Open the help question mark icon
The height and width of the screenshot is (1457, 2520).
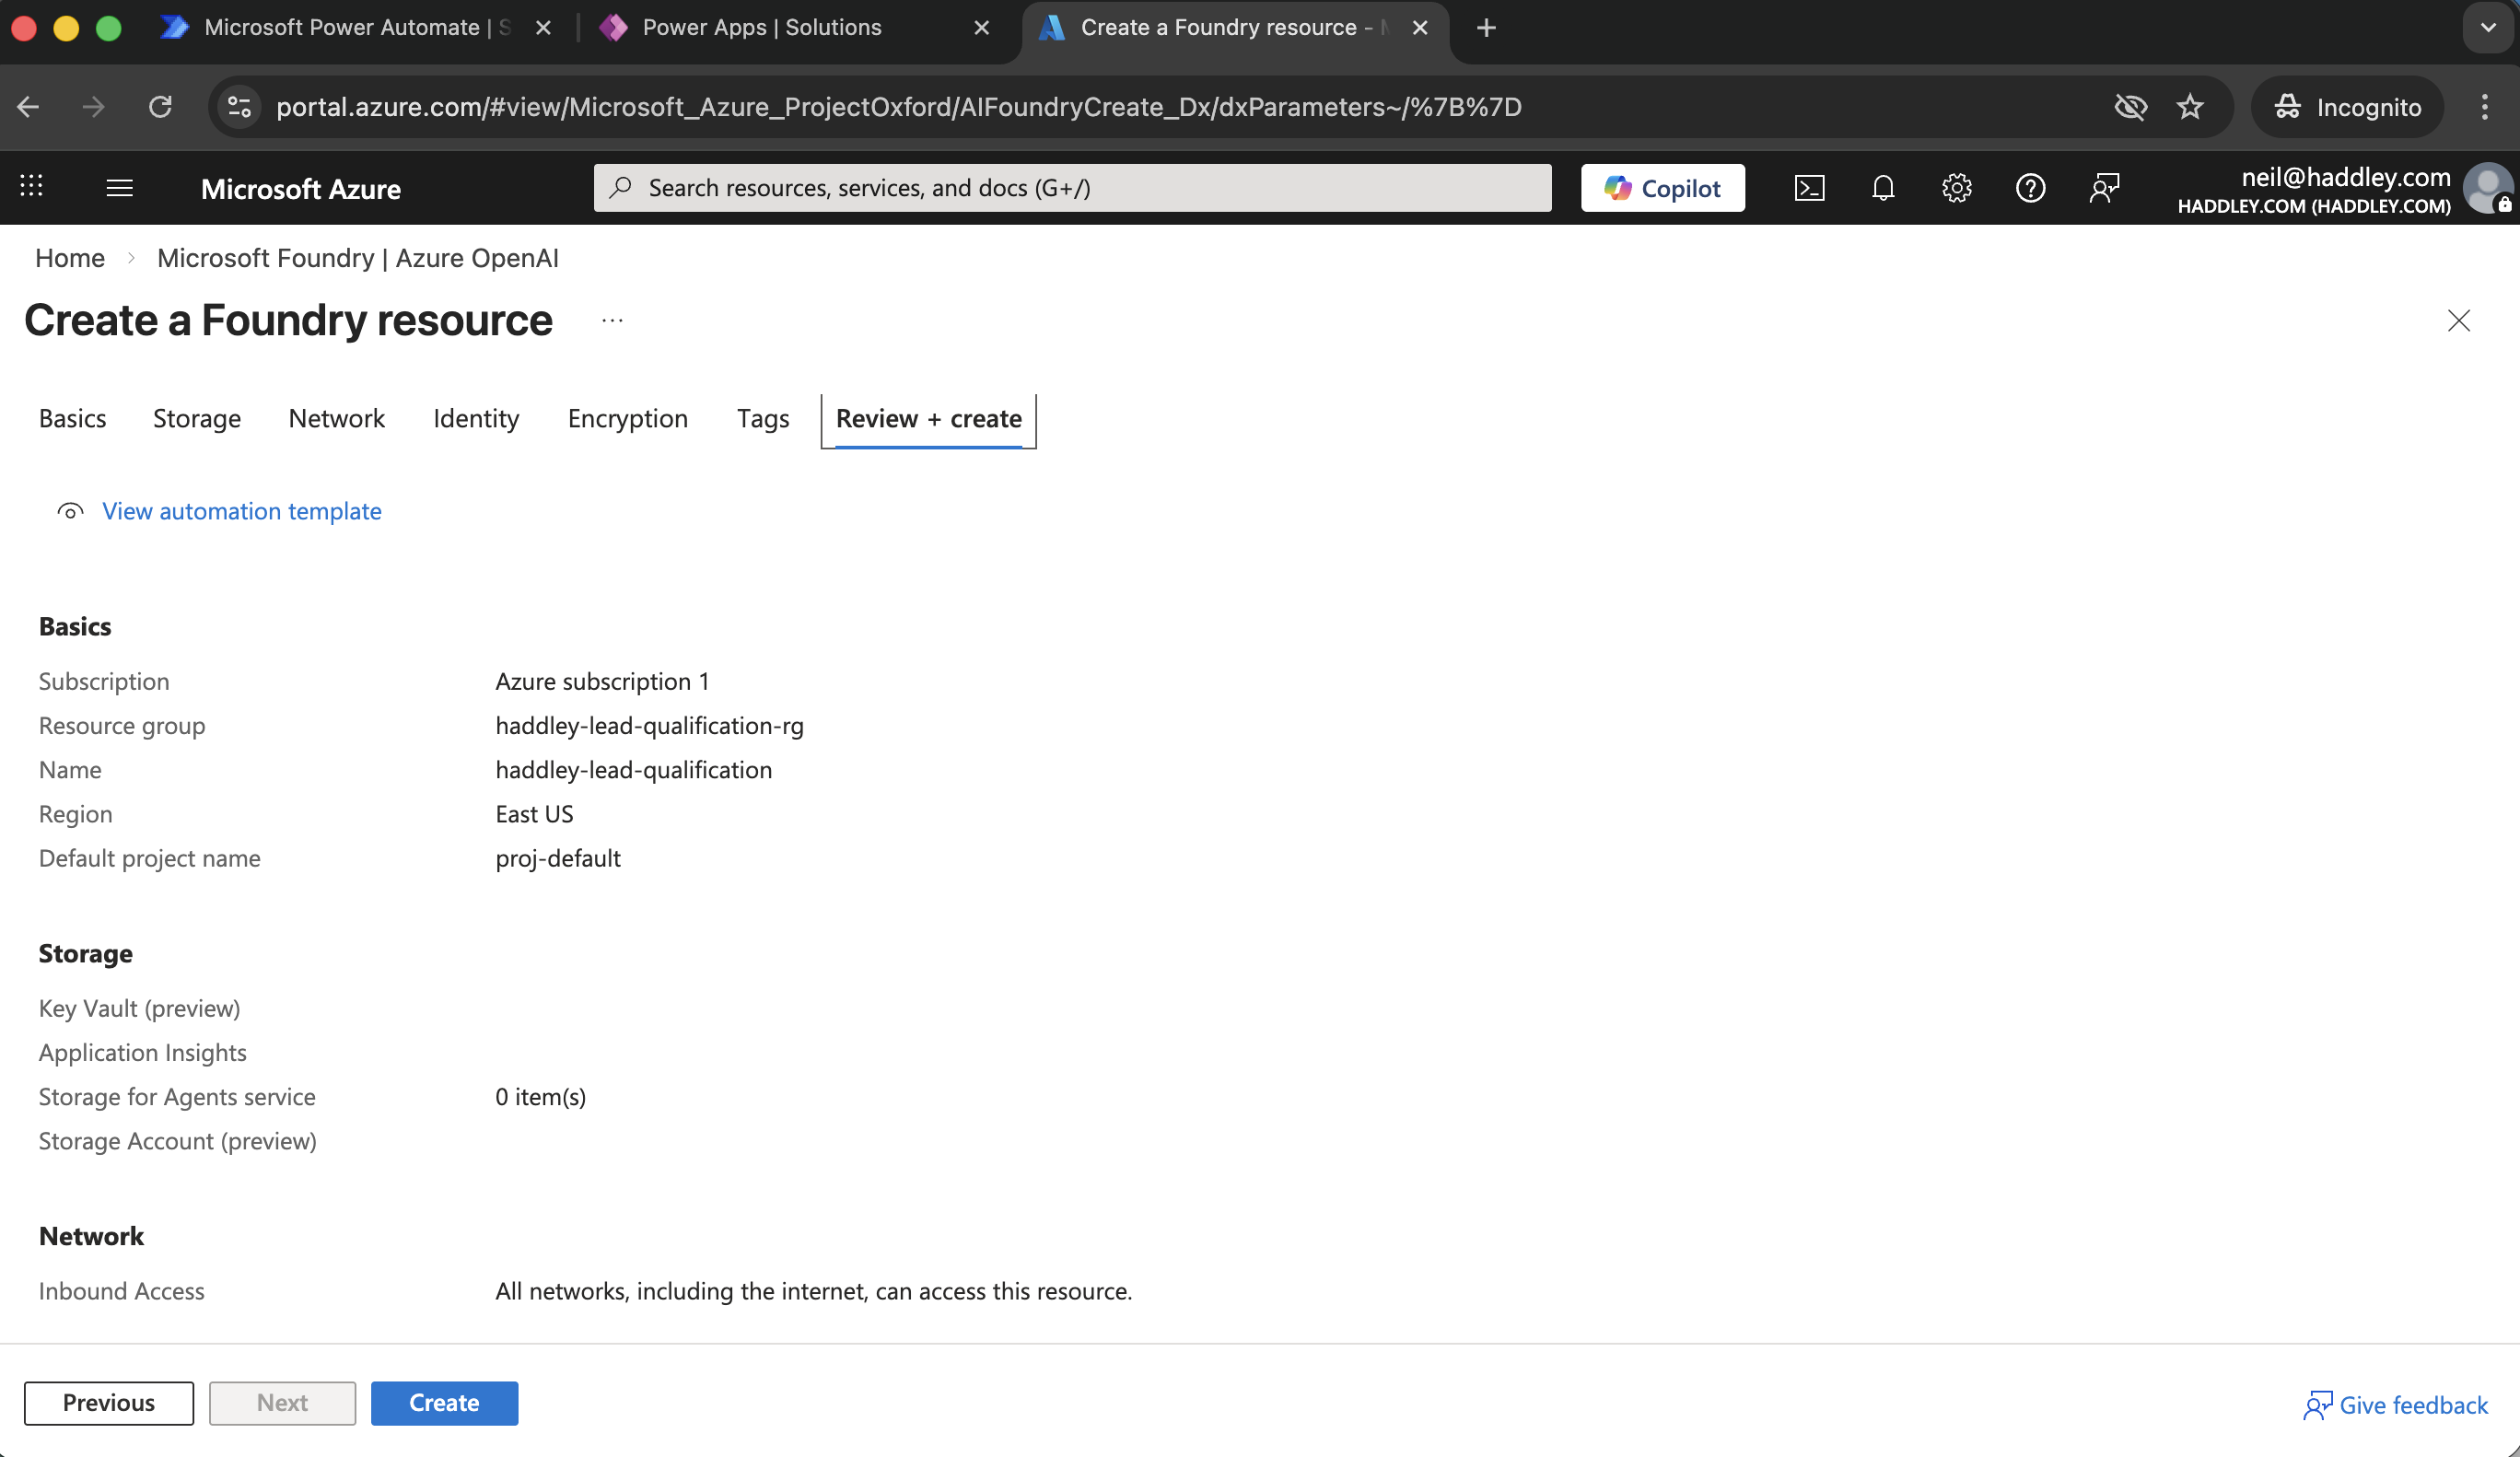click(2030, 188)
